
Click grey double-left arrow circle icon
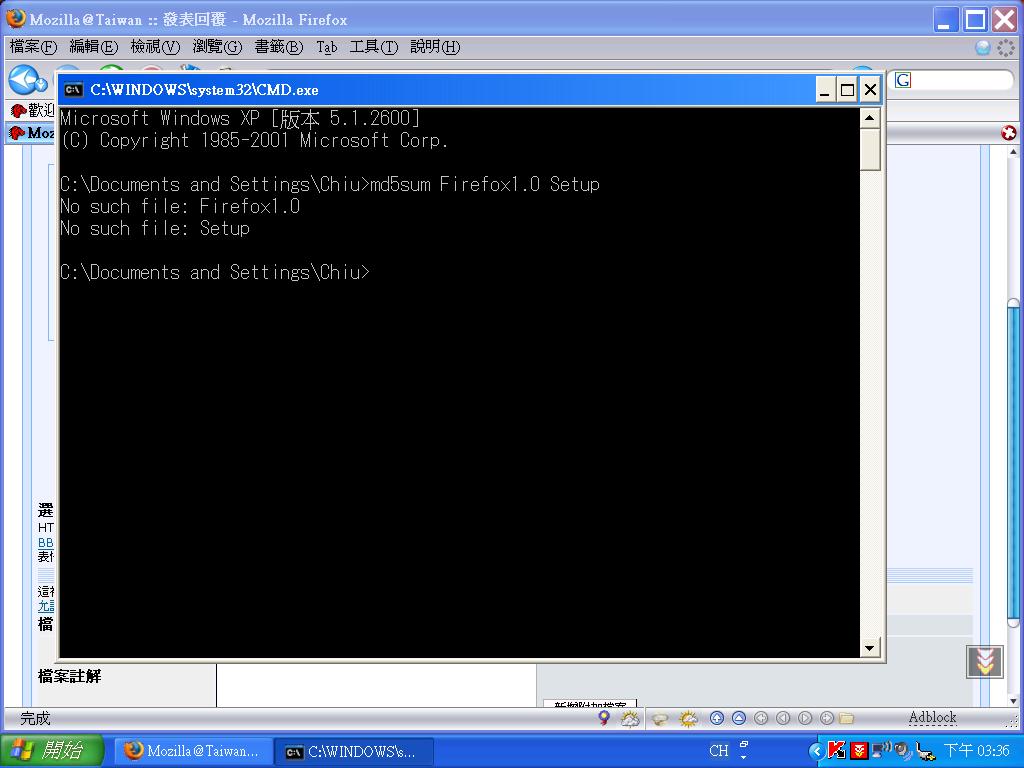(761, 718)
